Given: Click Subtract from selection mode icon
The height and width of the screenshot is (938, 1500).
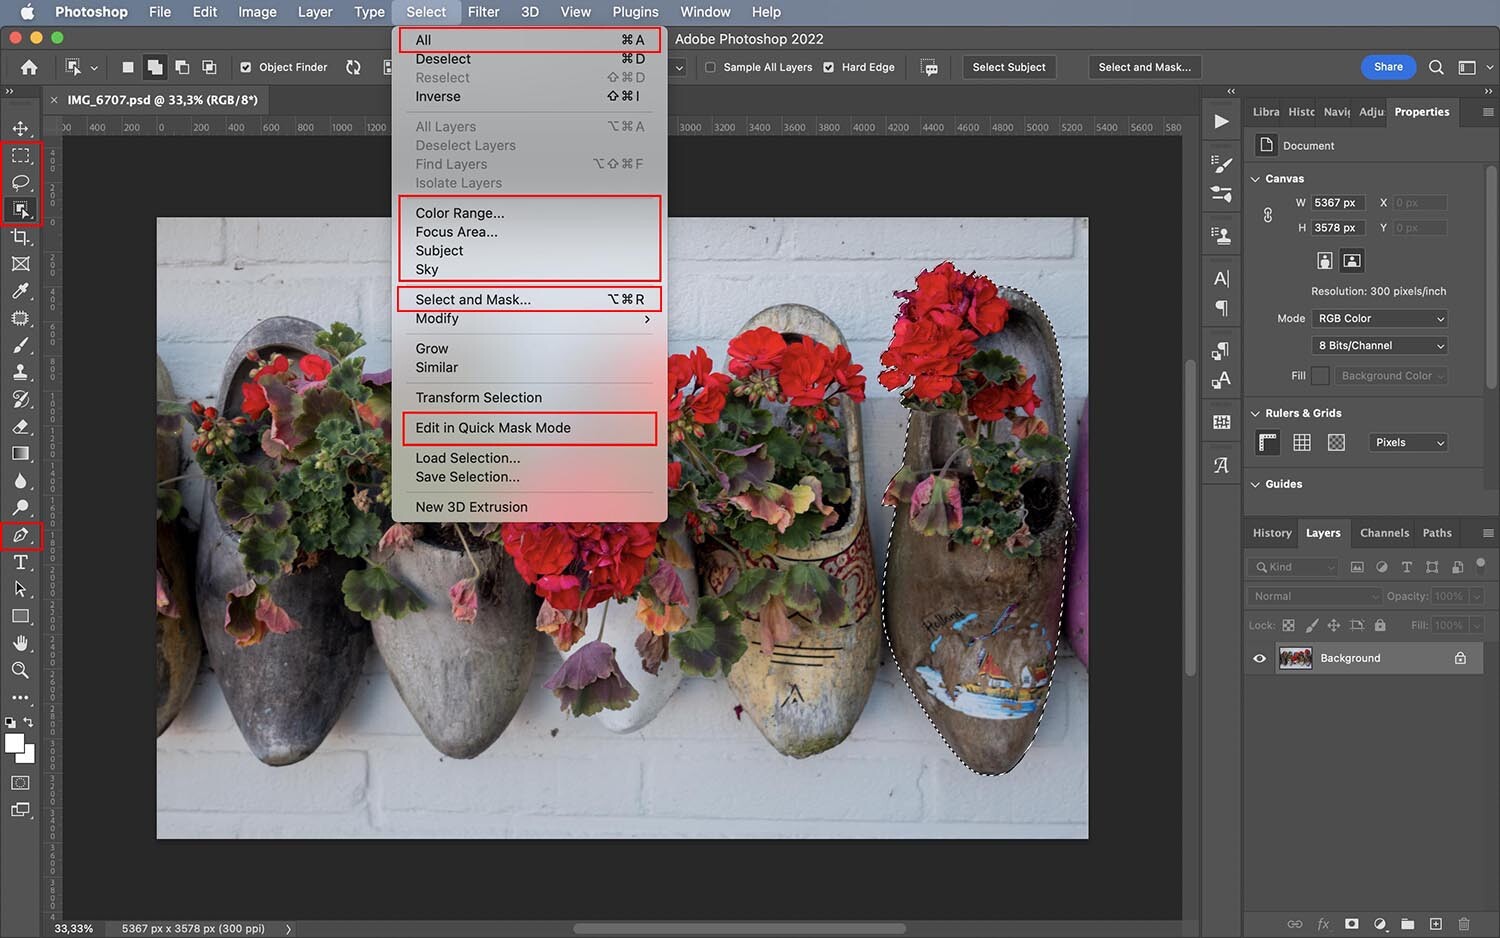Looking at the screenshot, I should click(182, 67).
